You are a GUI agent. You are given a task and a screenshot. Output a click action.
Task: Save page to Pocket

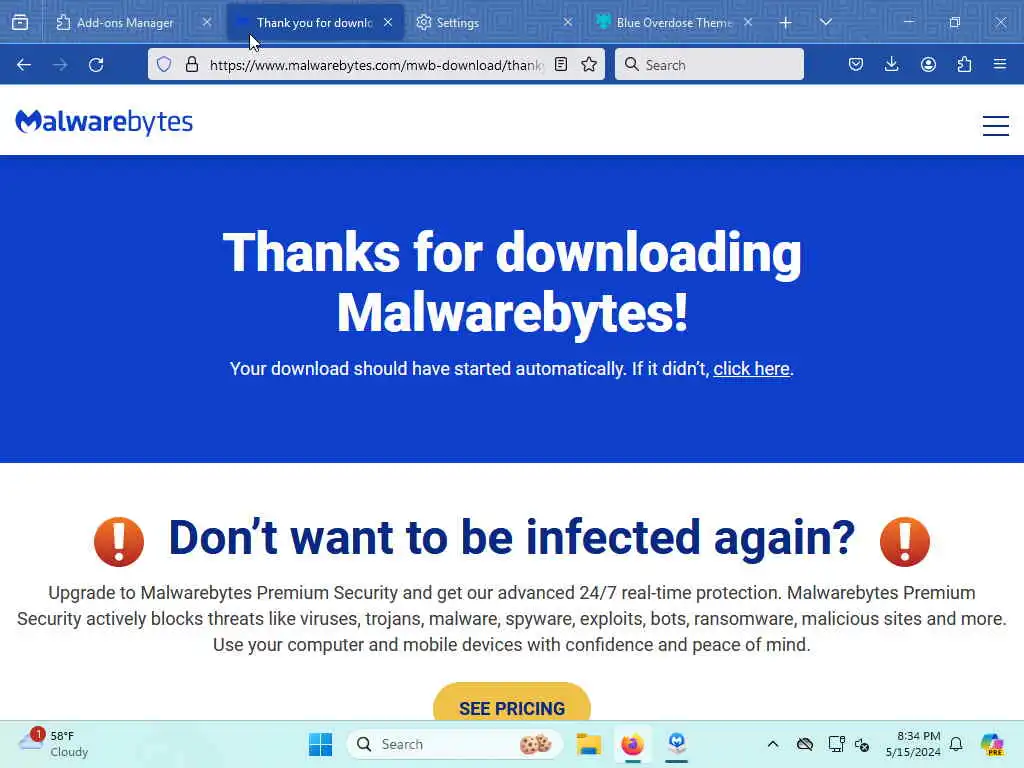[x=856, y=64]
